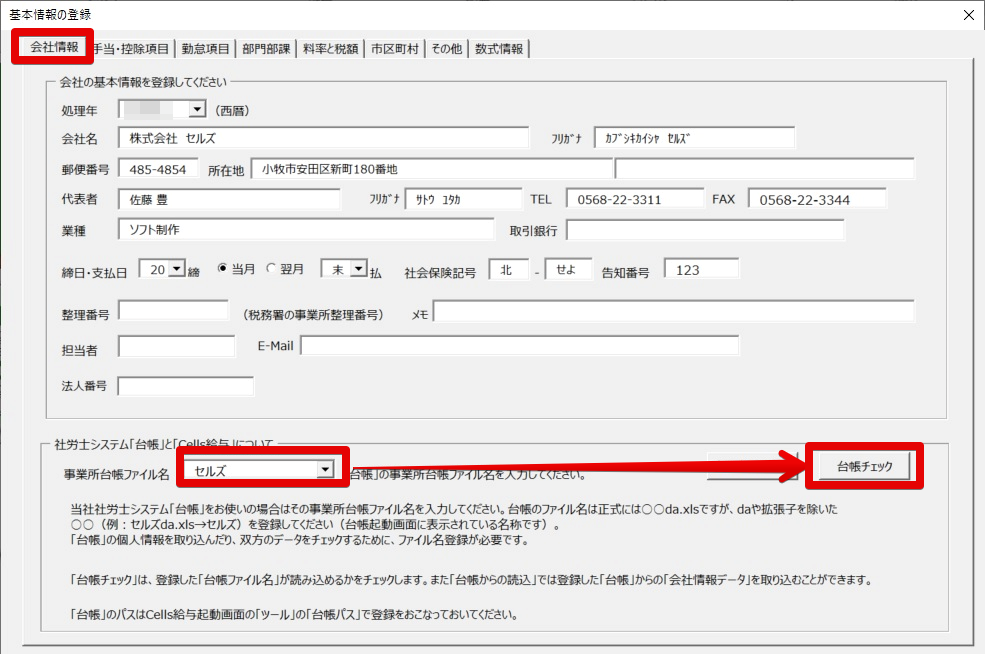Click the 社会保険記号 field containing 北
Image resolution: width=986 pixels, height=654 pixels.
coord(509,269)
